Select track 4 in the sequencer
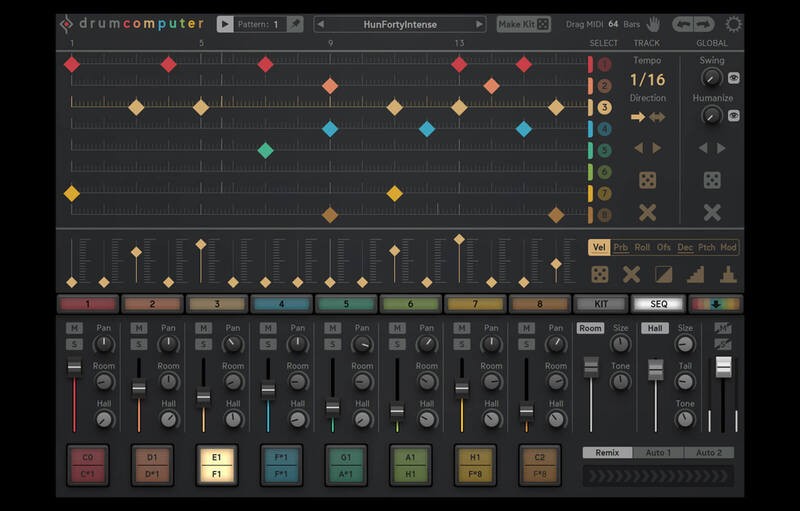This screenshot has height=511, width=800. coord(604,129)
